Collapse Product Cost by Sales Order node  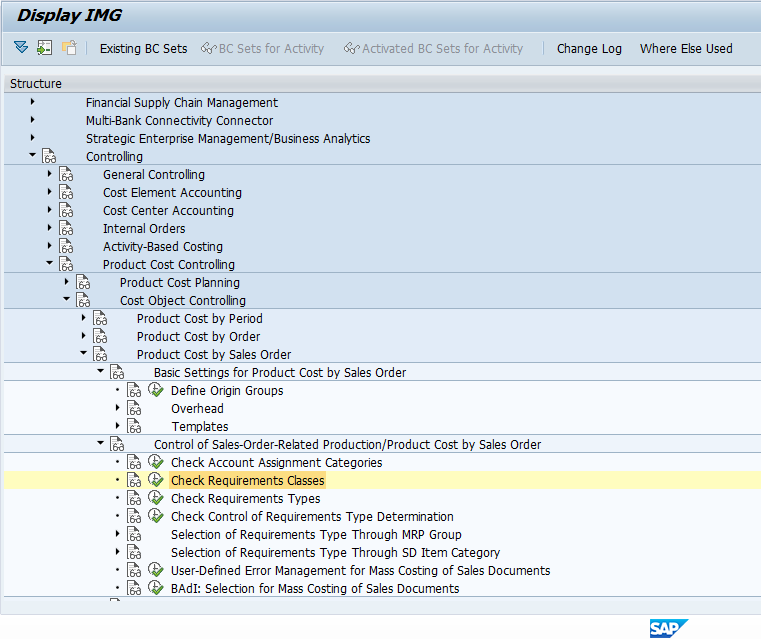(83, 353)
